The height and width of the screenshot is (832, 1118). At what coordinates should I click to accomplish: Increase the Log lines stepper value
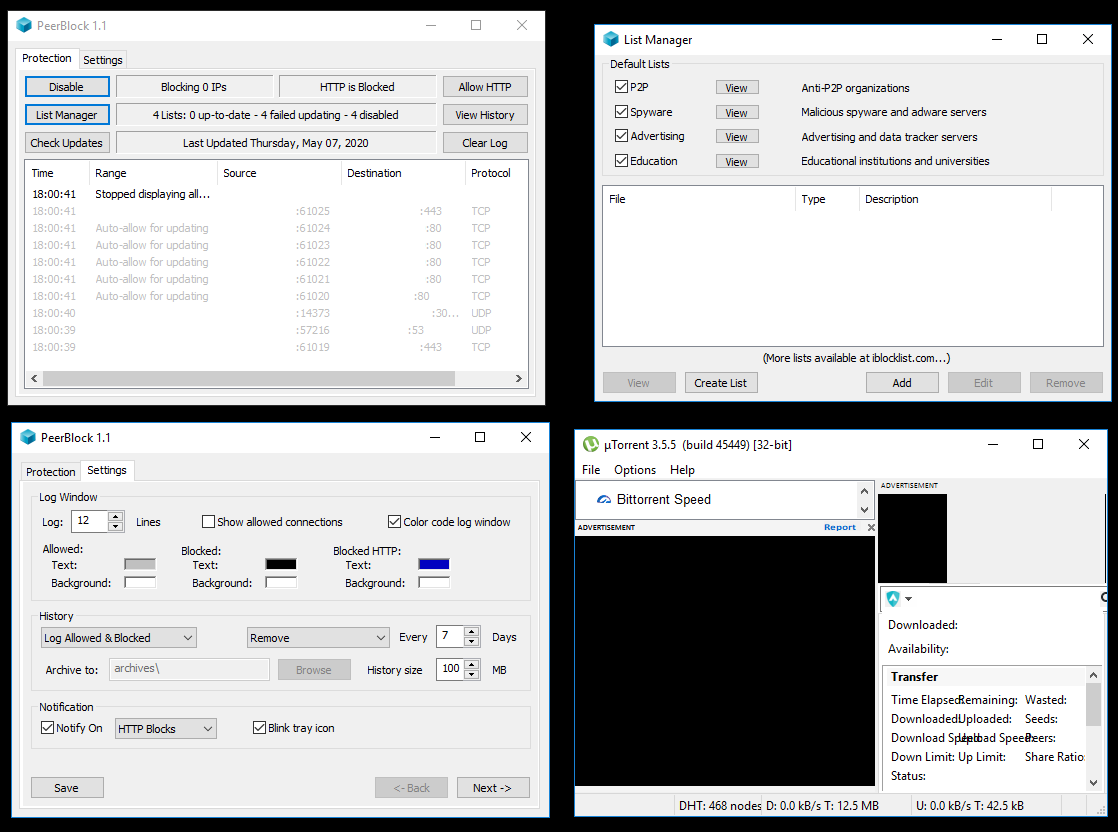pyautogui.click(x=115, y=517)
